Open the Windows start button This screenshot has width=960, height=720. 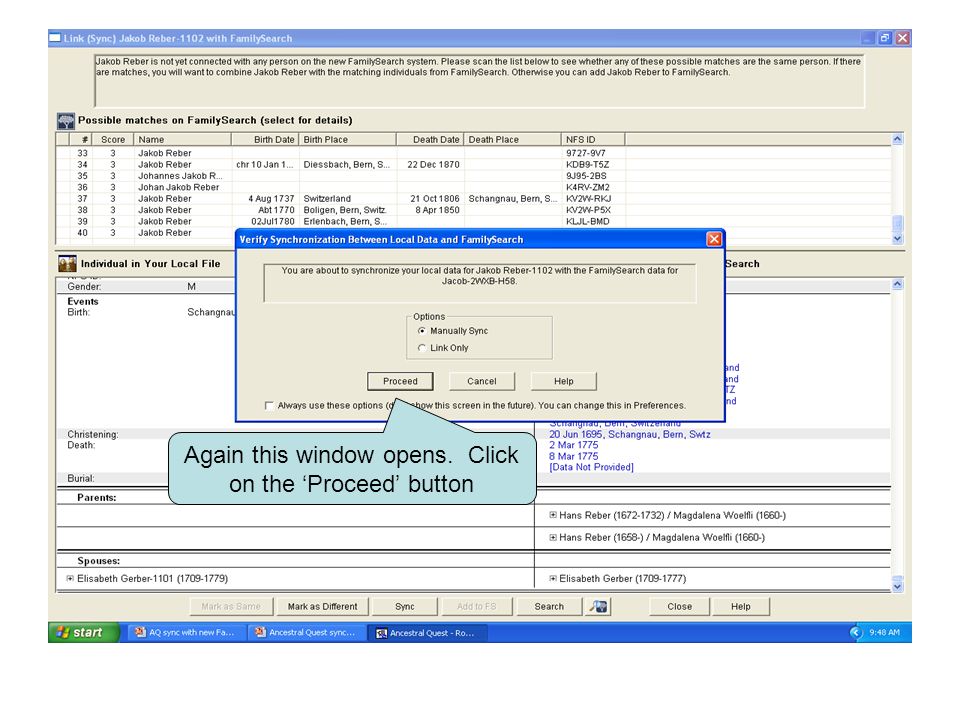point(83,632)
